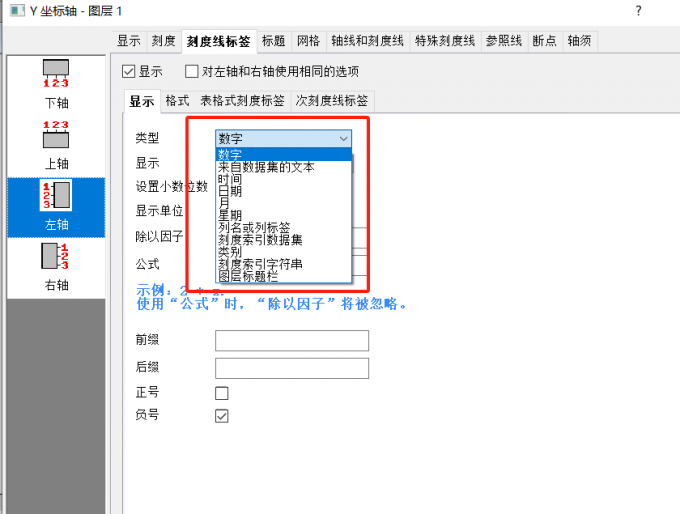Click the 前缀 prefix input field
The width and height of the screenshot is (680, 514).
tap(292, 340)
